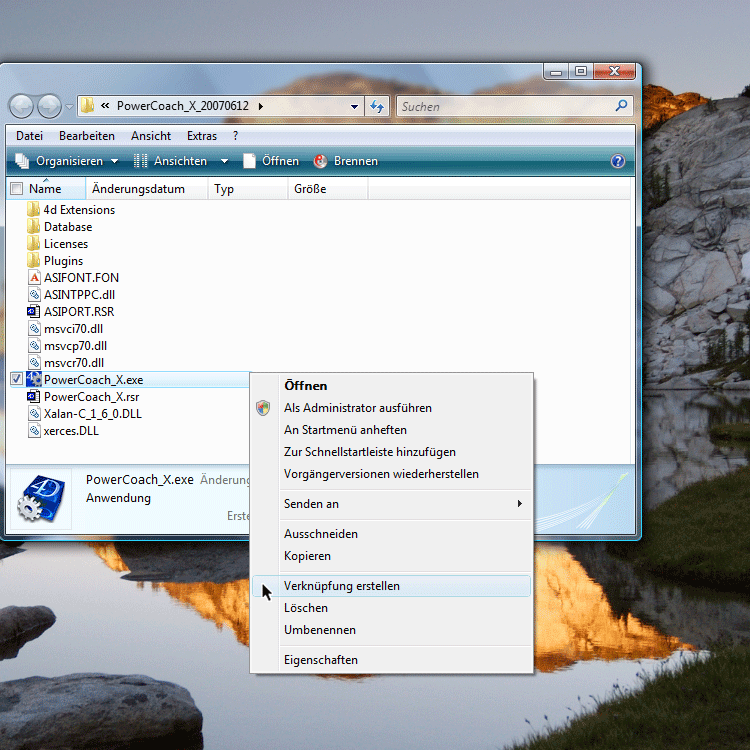Select Öffnen in context menu

(391, 386)
